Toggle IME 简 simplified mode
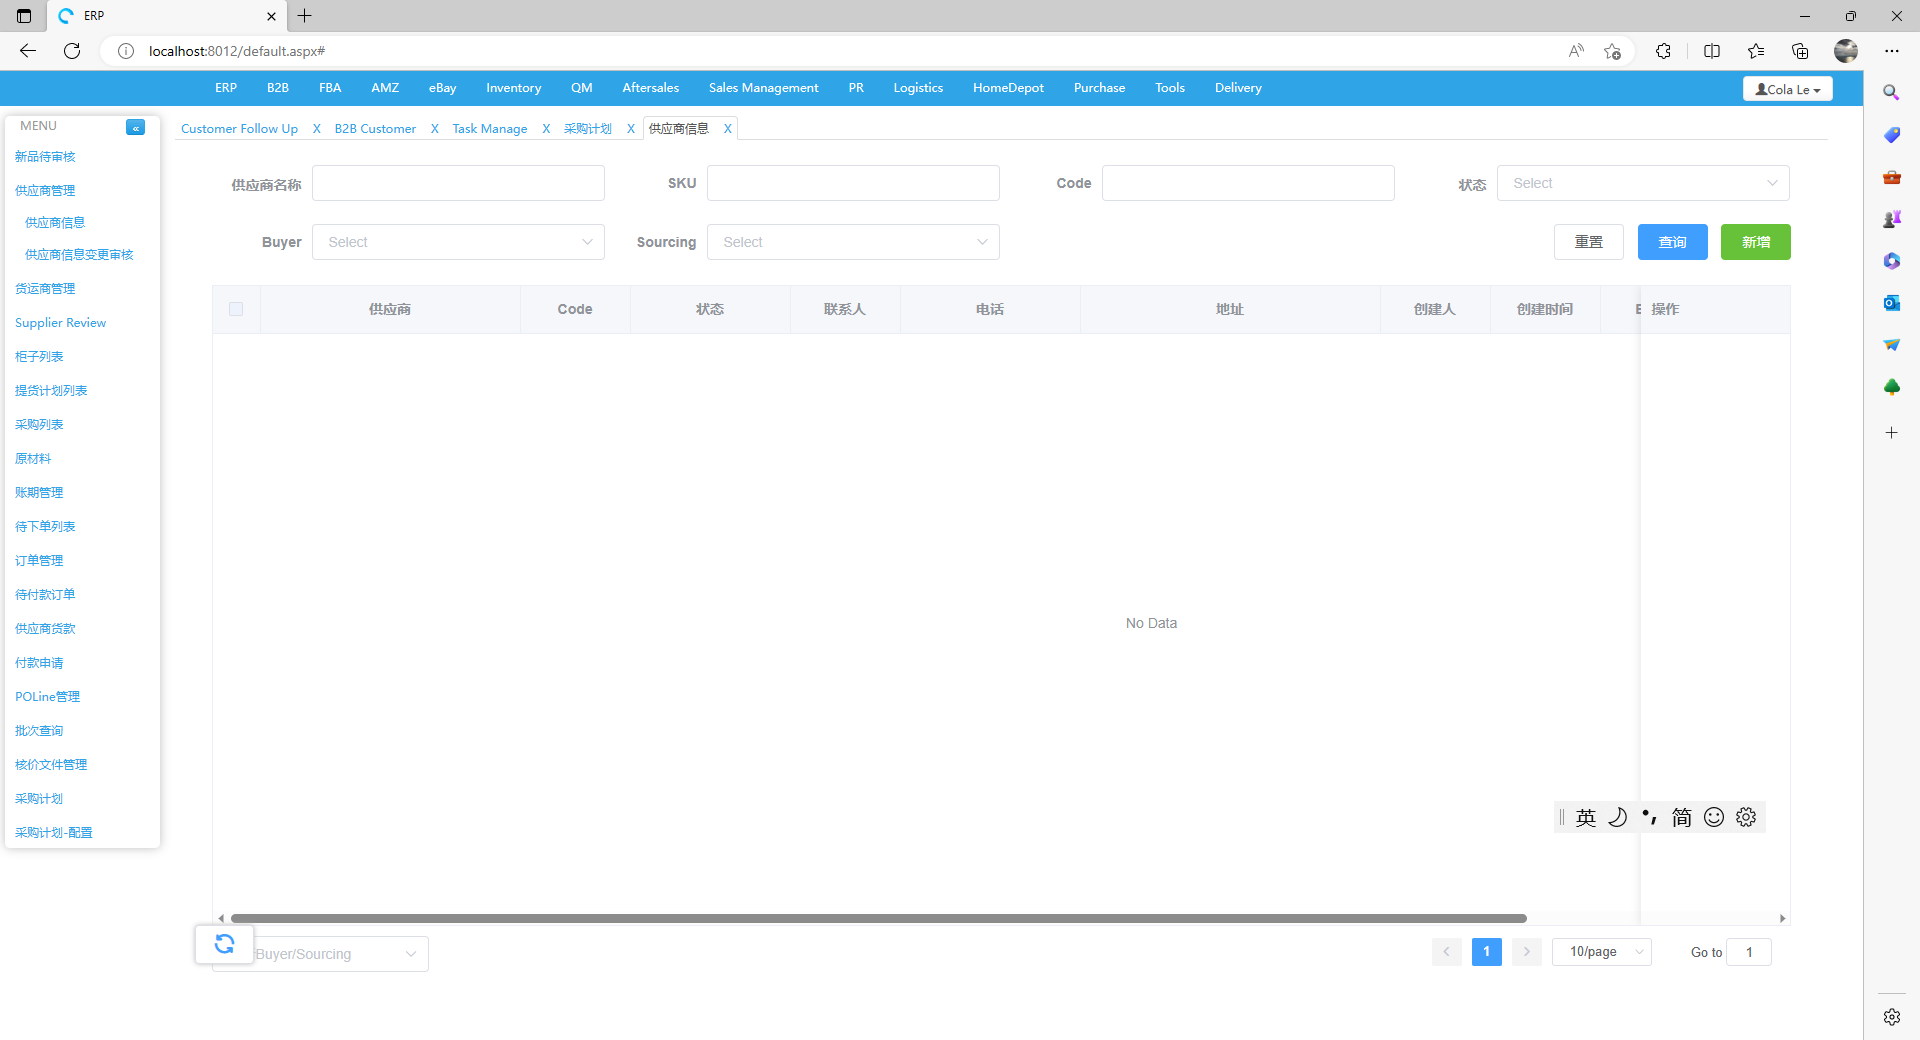This screenshot has height=1040, width=1920. coord(1682,817)
